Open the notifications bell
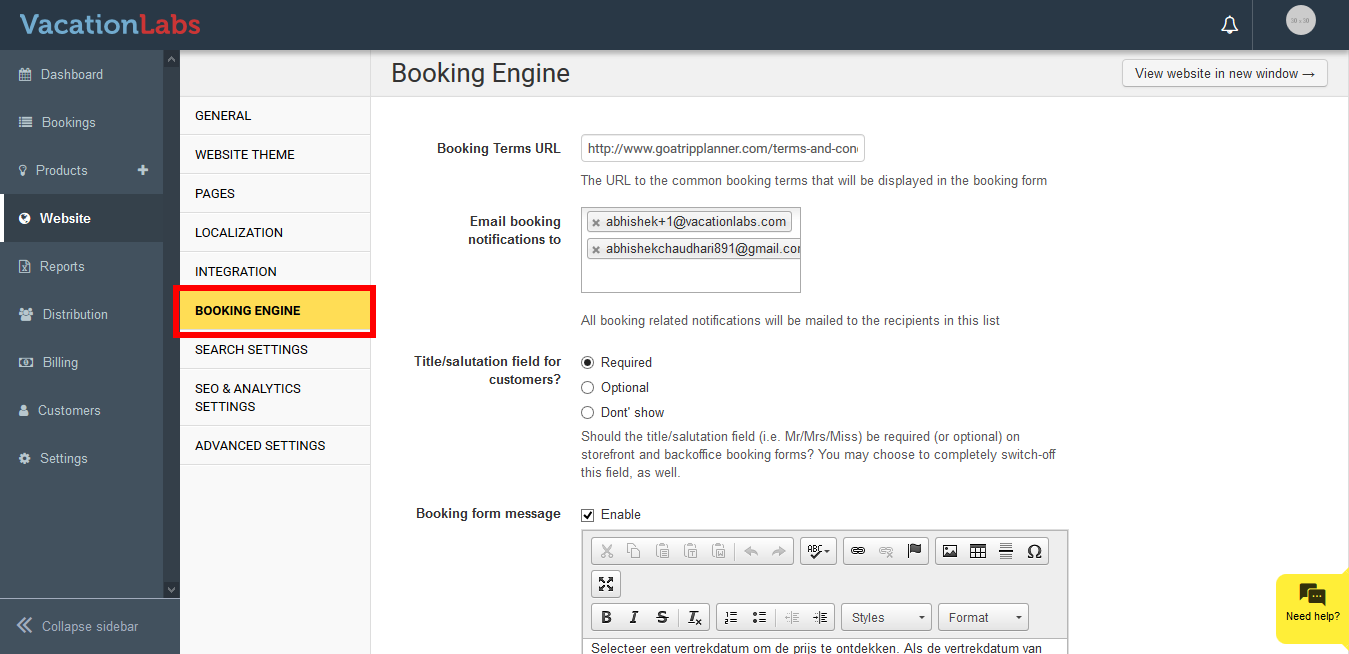Viewport: 1349px width, 654px height. 1229,25
